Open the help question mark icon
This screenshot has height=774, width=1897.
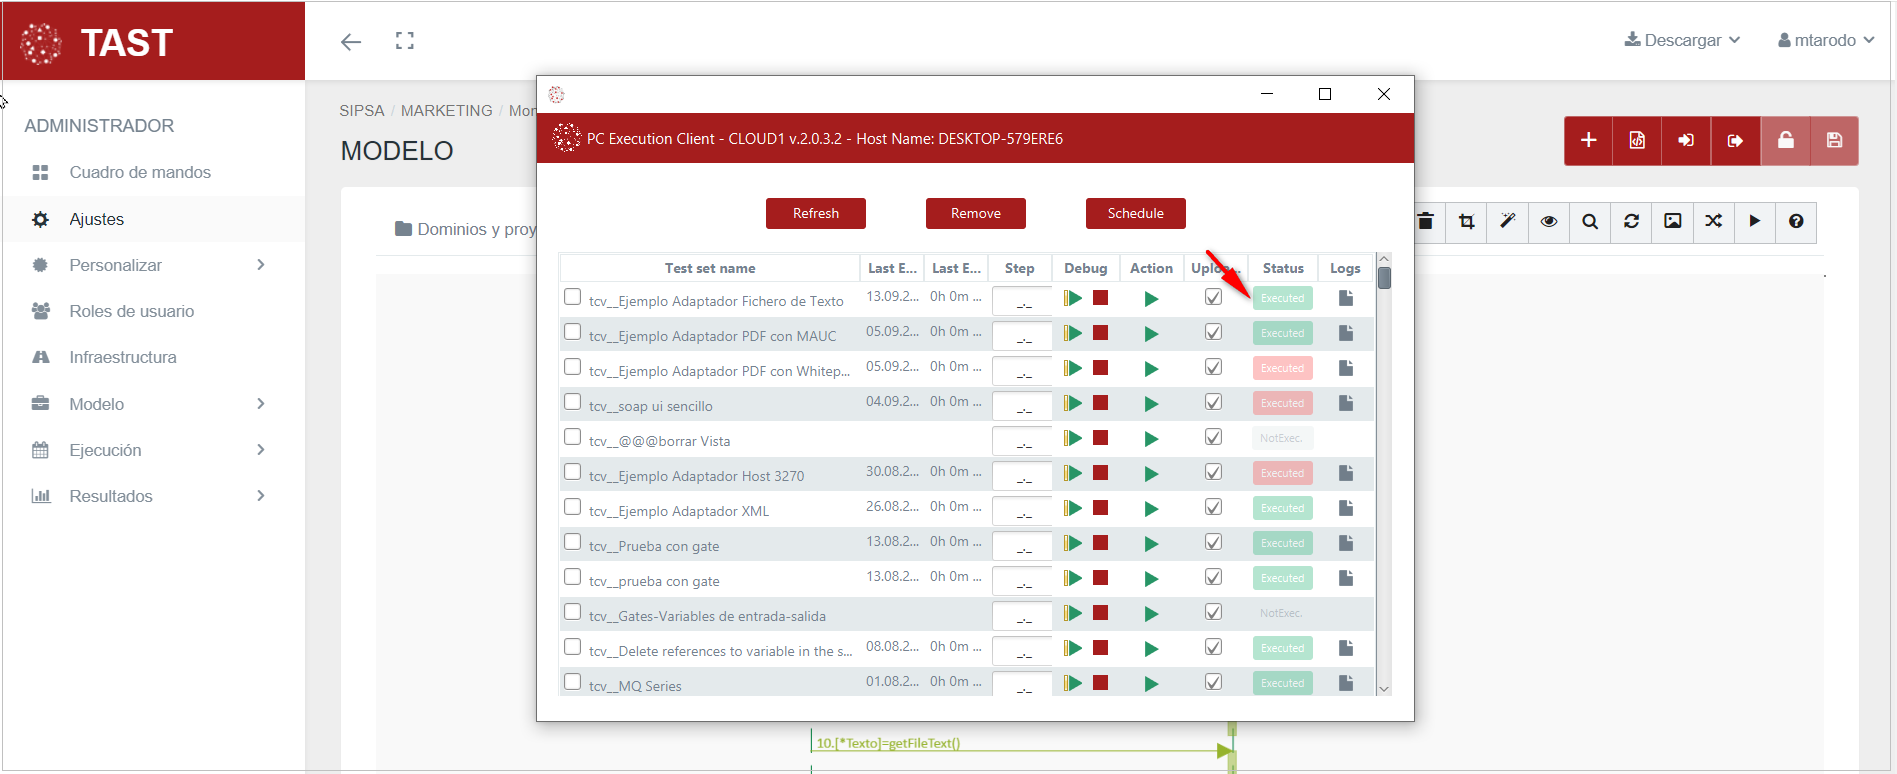coord(1795,221)
